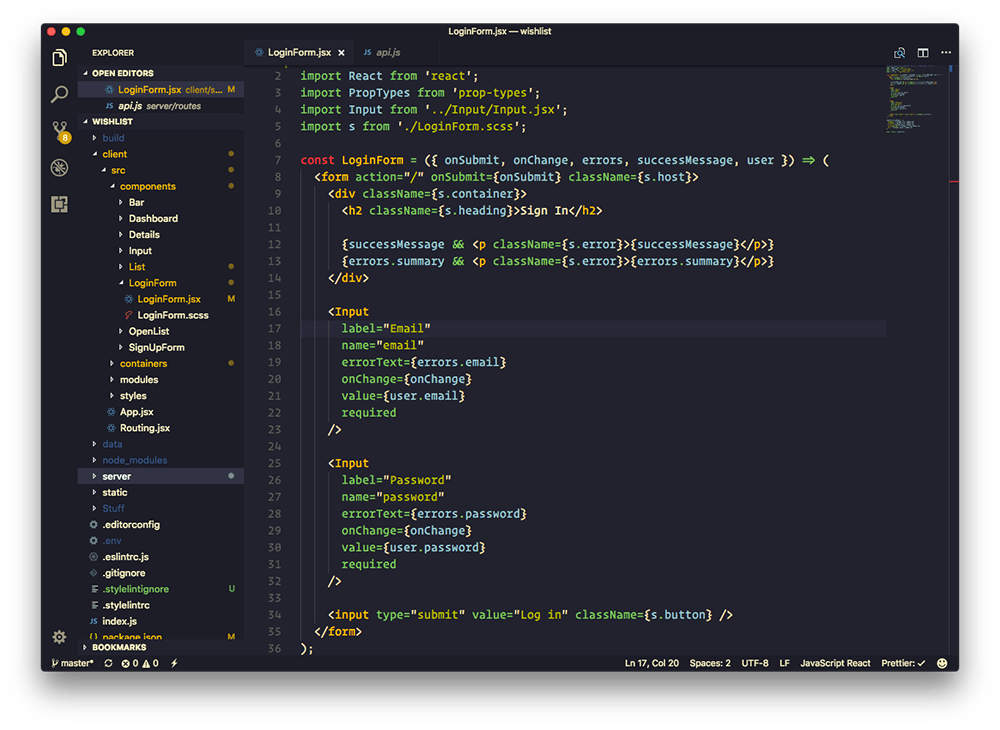This screenshot has width=1000, height=730.
Task: Click the lightning bolt icon in status bar
Action: click(x=174, y=663)
